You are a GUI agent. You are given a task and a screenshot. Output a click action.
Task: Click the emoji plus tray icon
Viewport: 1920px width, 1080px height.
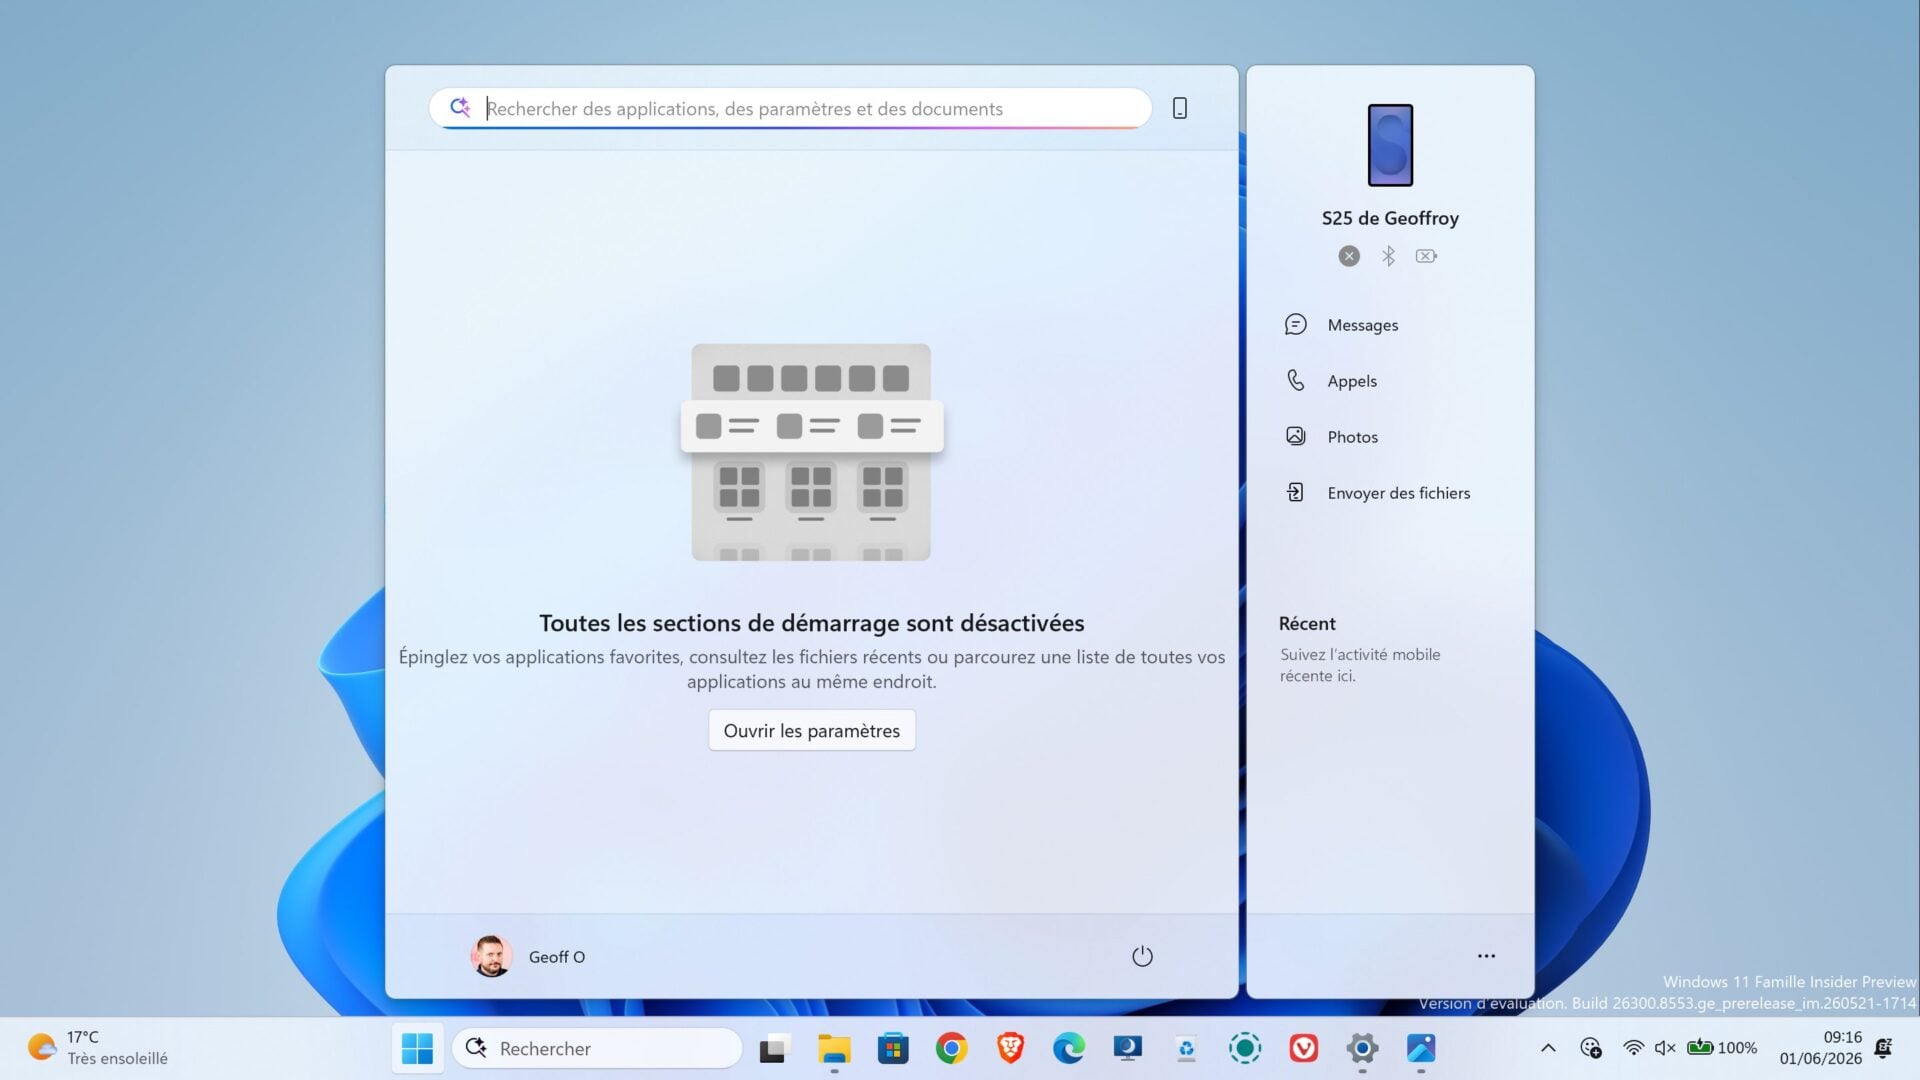click(1591, 1048)
